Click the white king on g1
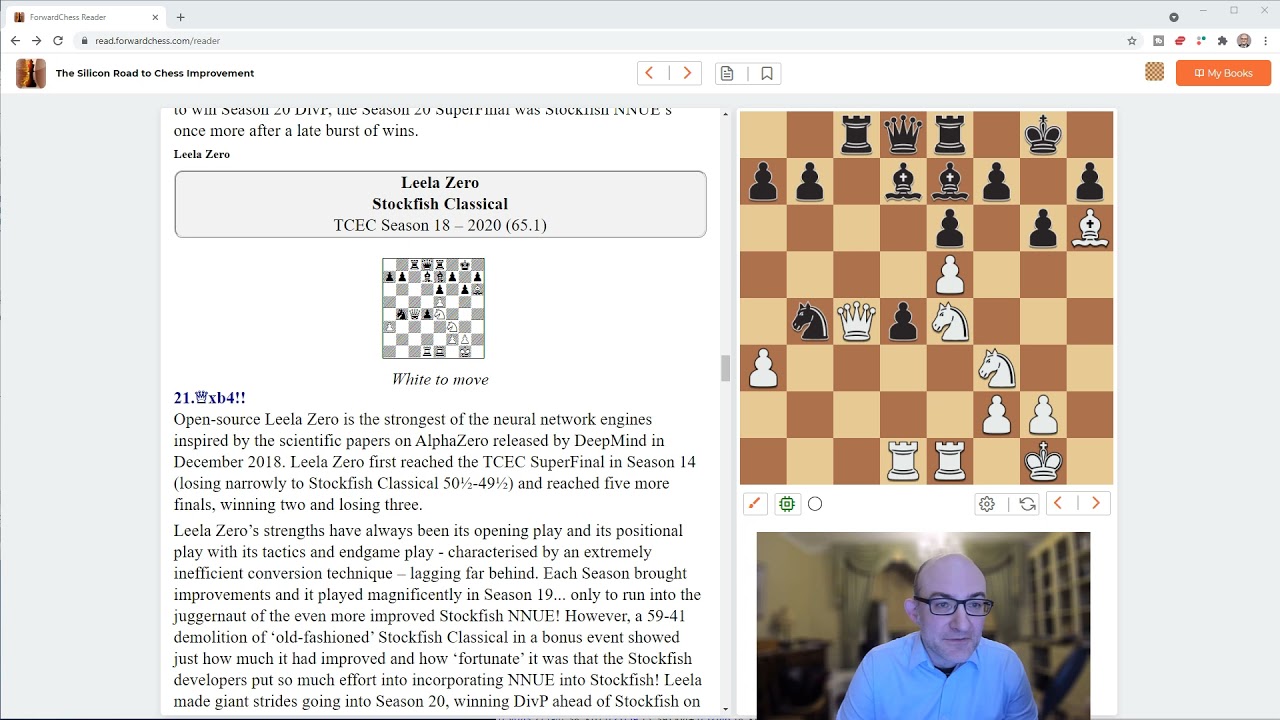1280x720 pixels. coord(1043,461)
